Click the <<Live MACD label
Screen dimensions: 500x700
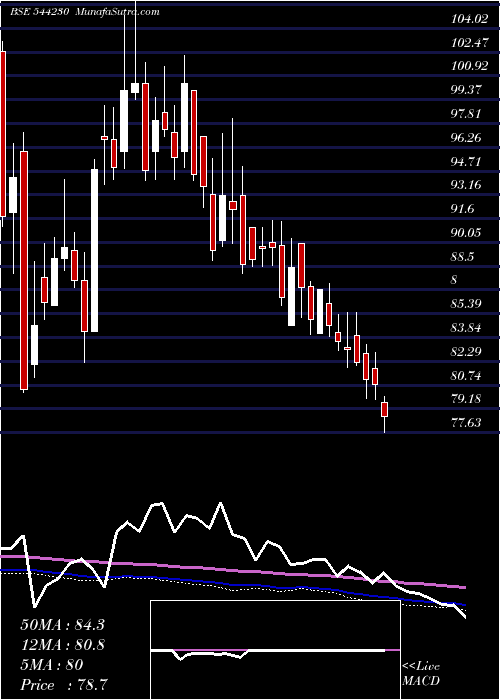421,674
